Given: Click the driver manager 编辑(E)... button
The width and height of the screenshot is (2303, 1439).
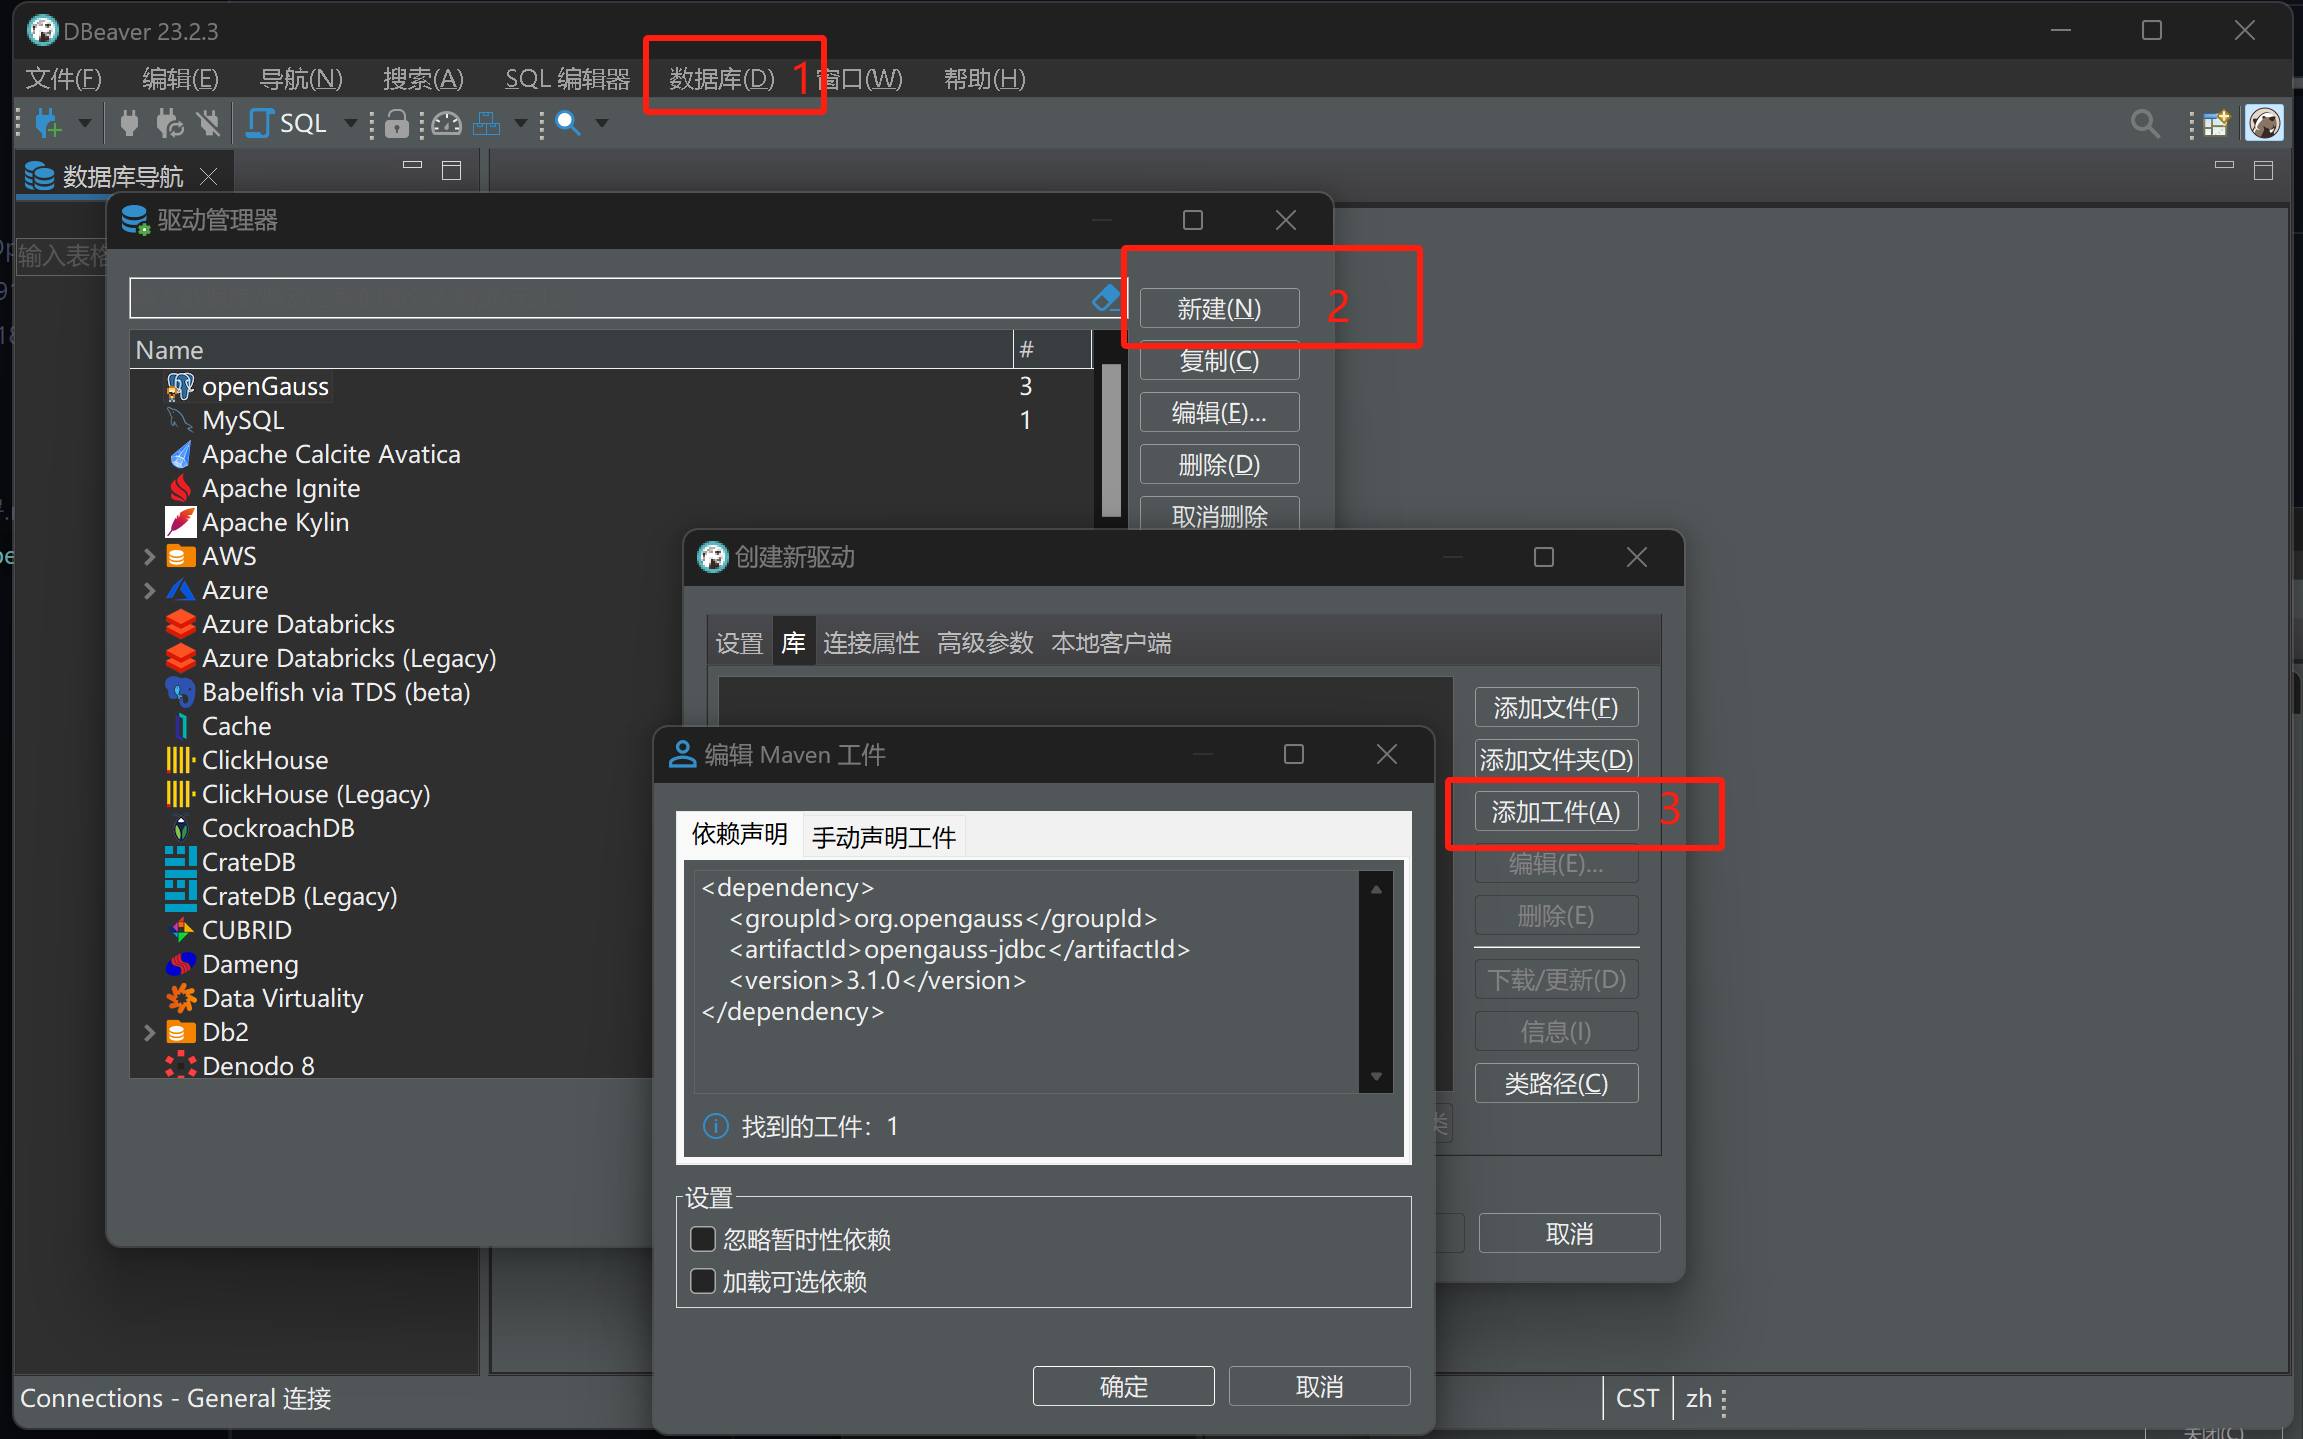Looking at the screenshot, I should pos(1219,412).
